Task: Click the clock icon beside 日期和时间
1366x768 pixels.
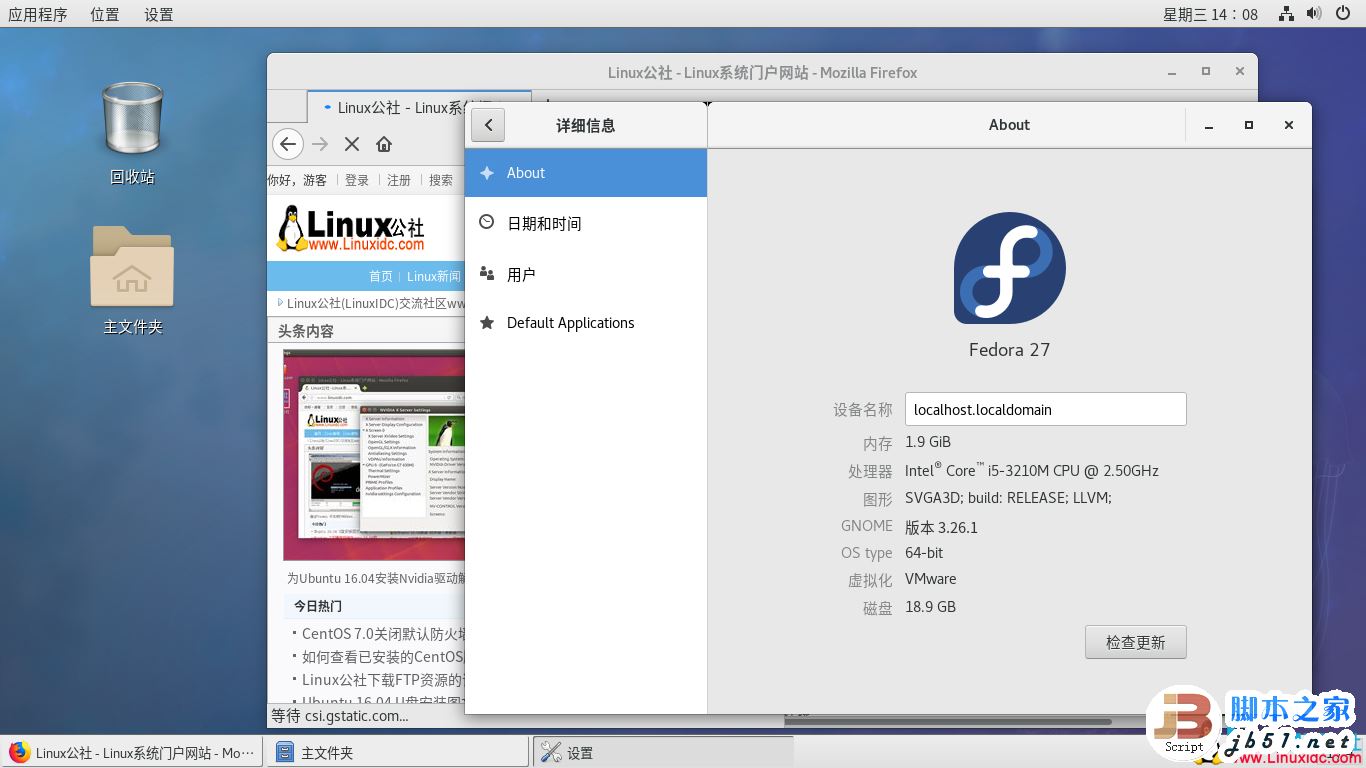Action: coord(487,222)
